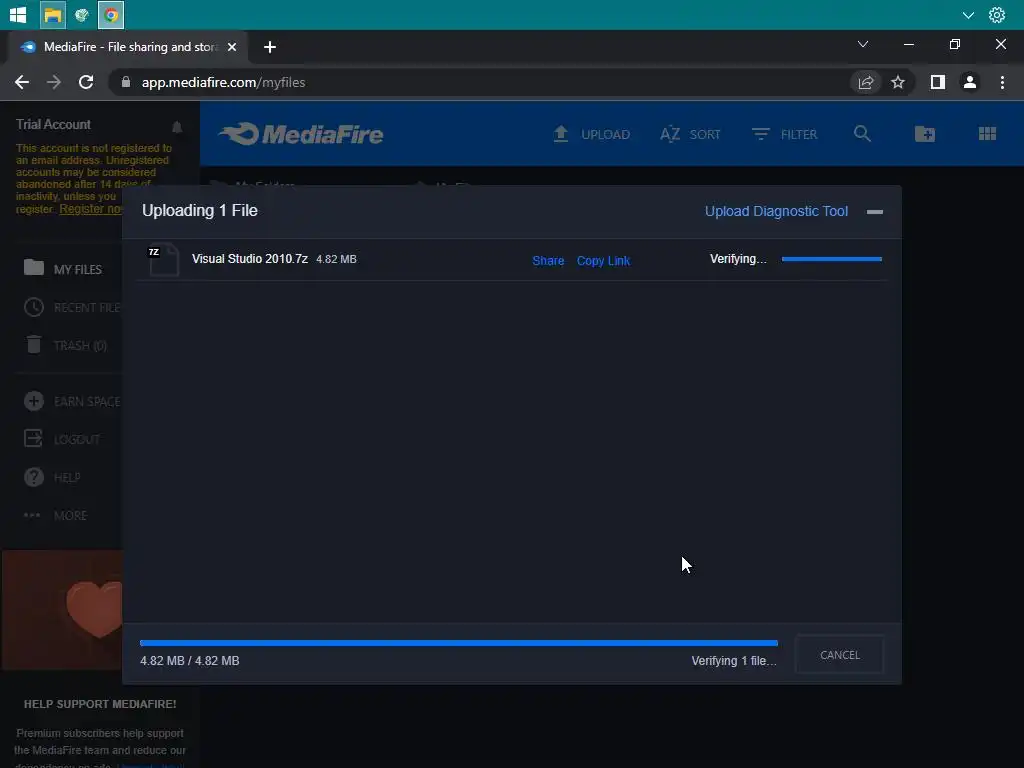Screen dimensions: 1024x768
Task: Open Windows Start menu
Action: point(18,14)
